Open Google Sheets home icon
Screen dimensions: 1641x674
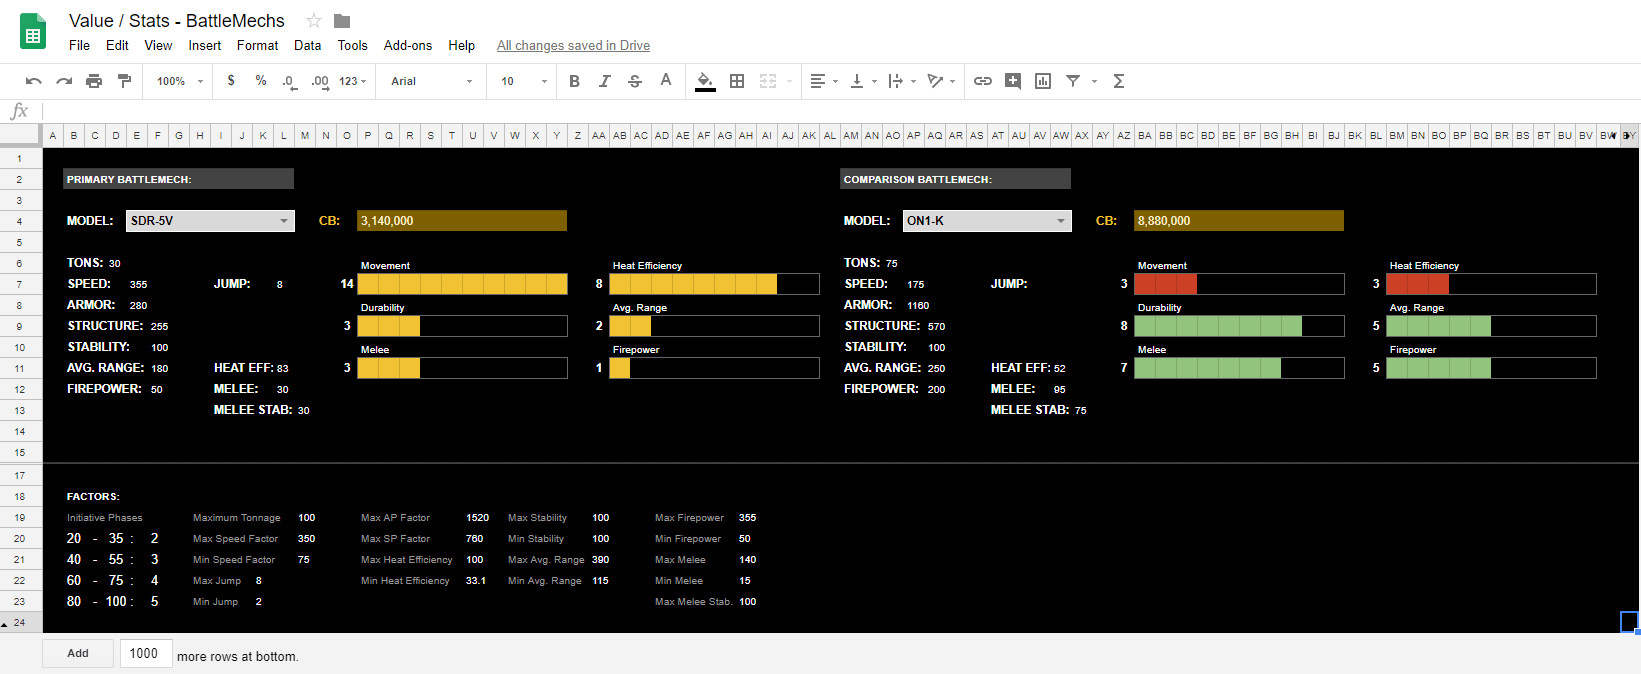click(x=33, y=32)
